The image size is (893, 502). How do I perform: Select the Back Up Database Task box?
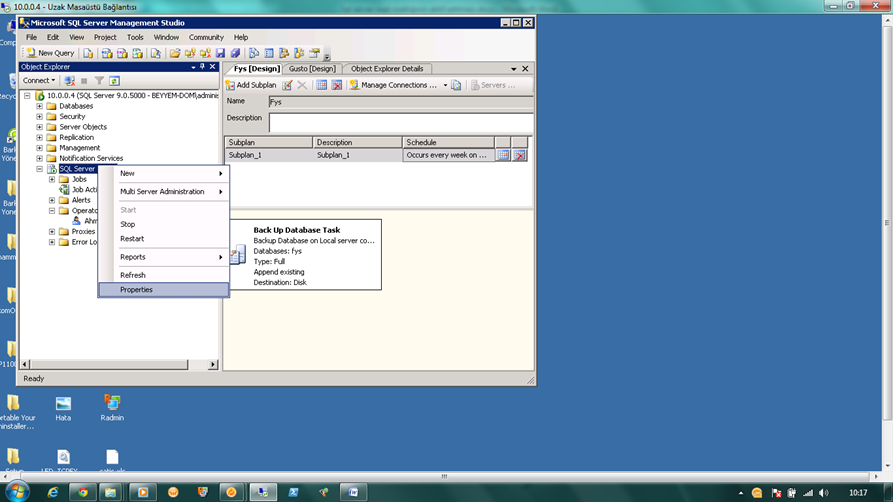[x=306, y=255]
